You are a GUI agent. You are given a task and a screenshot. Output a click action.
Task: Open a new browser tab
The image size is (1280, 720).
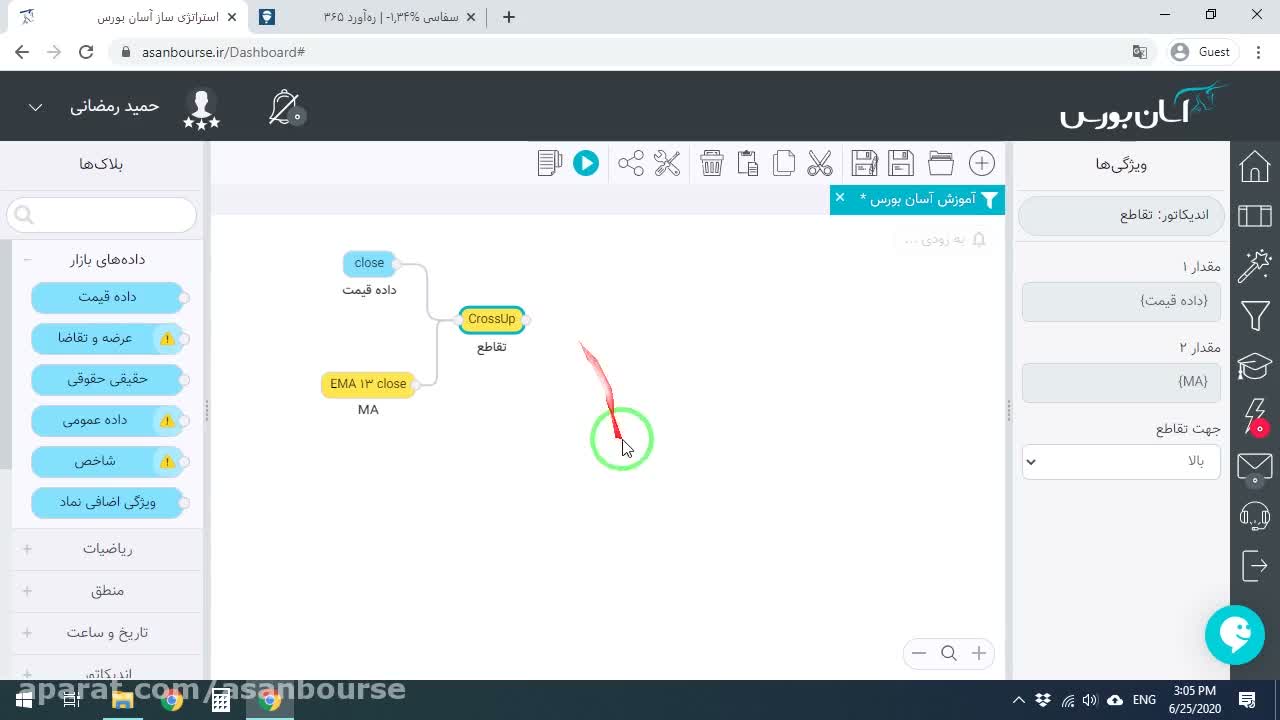point(509,17)
